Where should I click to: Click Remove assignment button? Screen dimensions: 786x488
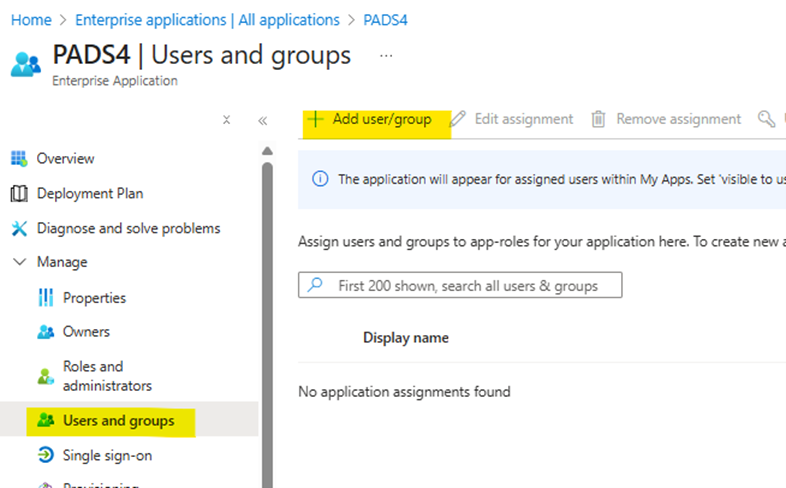(666, 119)
